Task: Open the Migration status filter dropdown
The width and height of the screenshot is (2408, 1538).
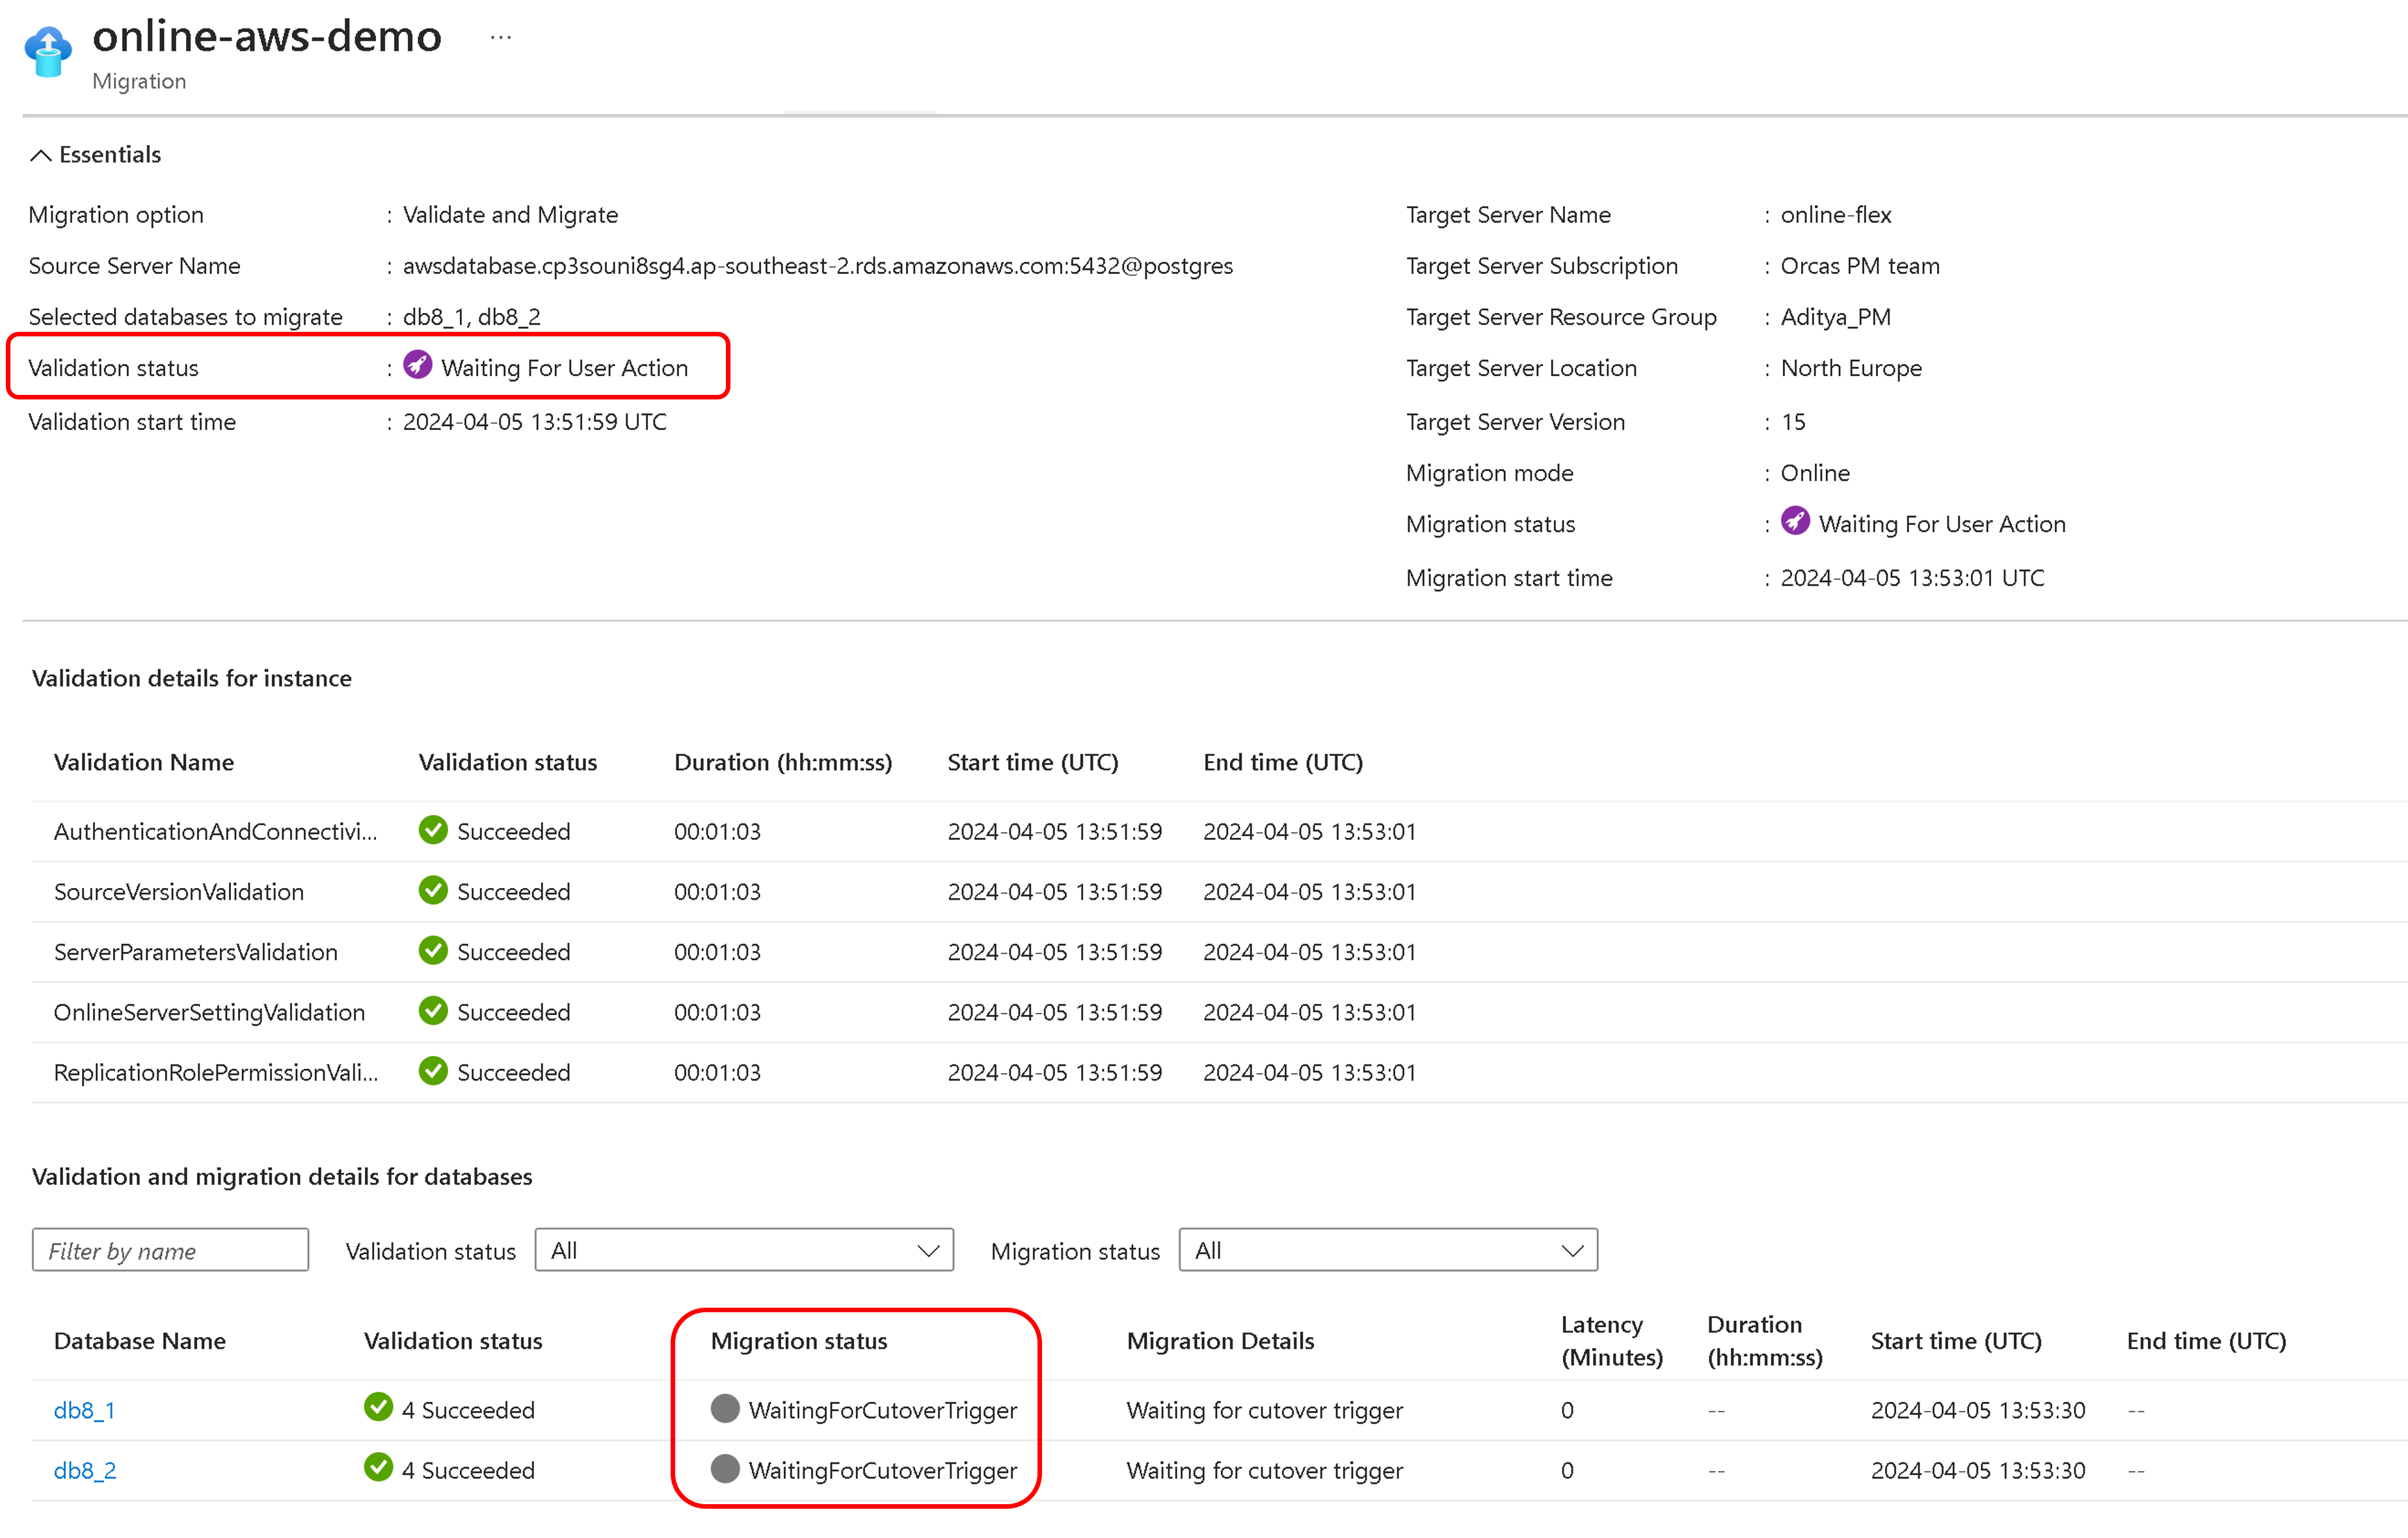Action: pyautogui.click(x=1388, y=1250)
